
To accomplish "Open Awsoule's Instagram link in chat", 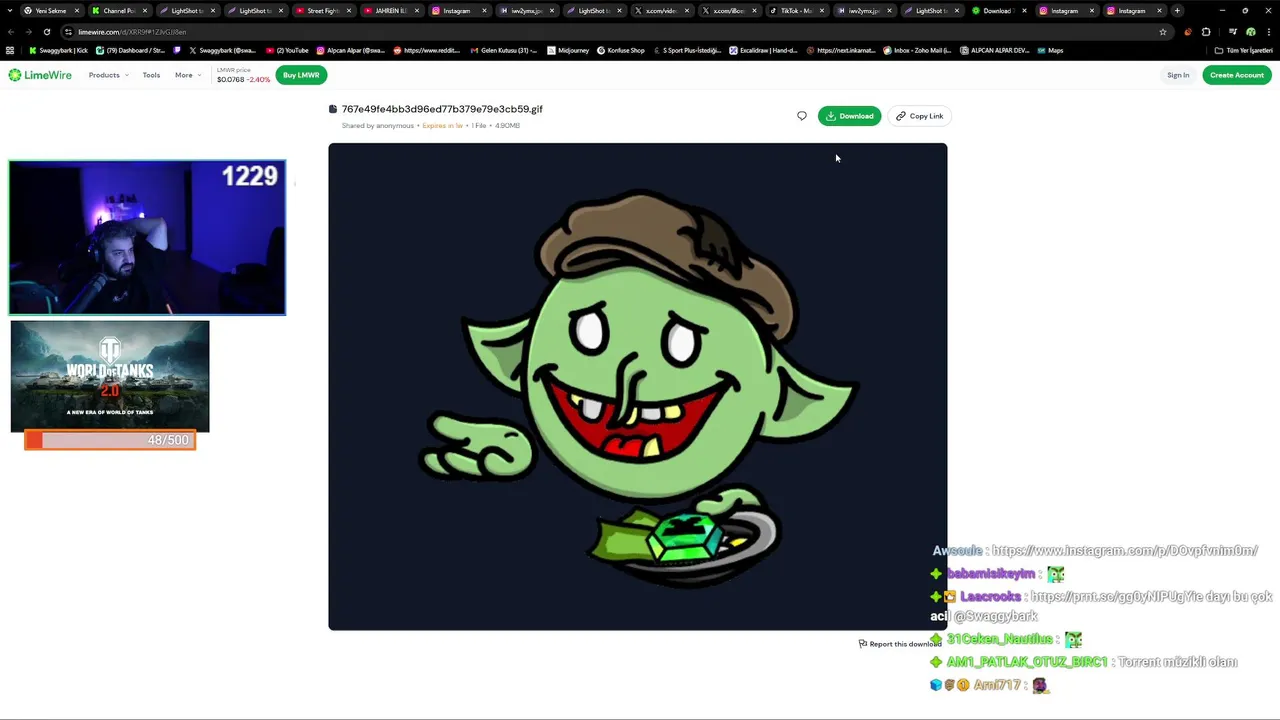I will [x=1124, y=551].
